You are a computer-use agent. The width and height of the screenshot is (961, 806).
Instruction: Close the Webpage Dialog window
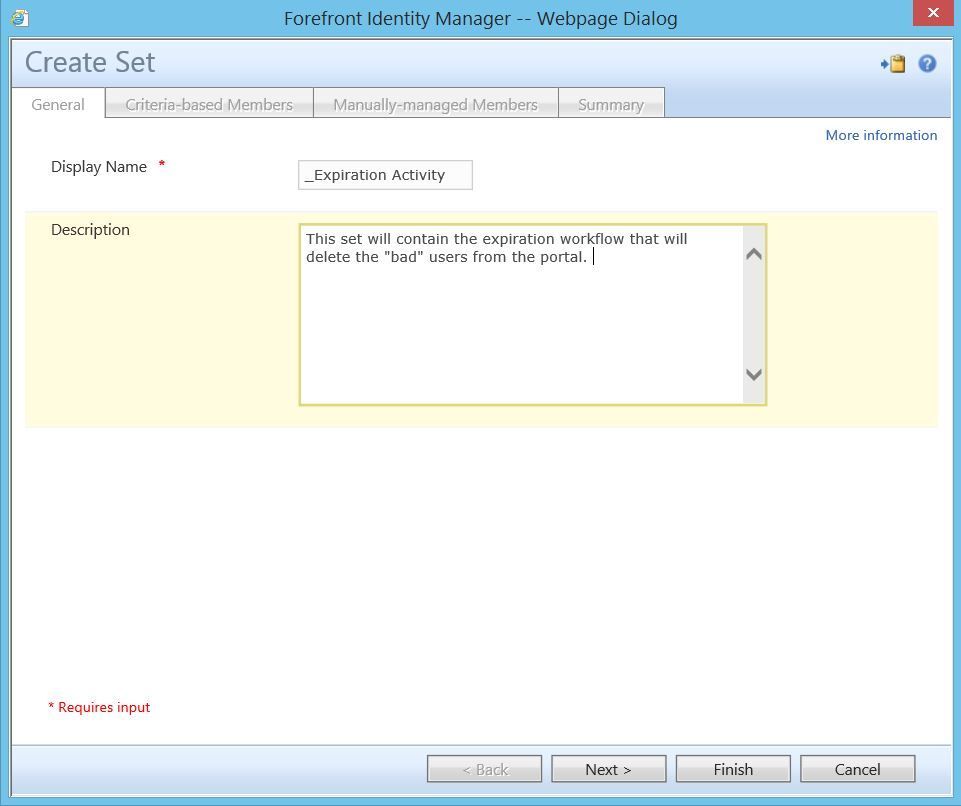point(933,13)
